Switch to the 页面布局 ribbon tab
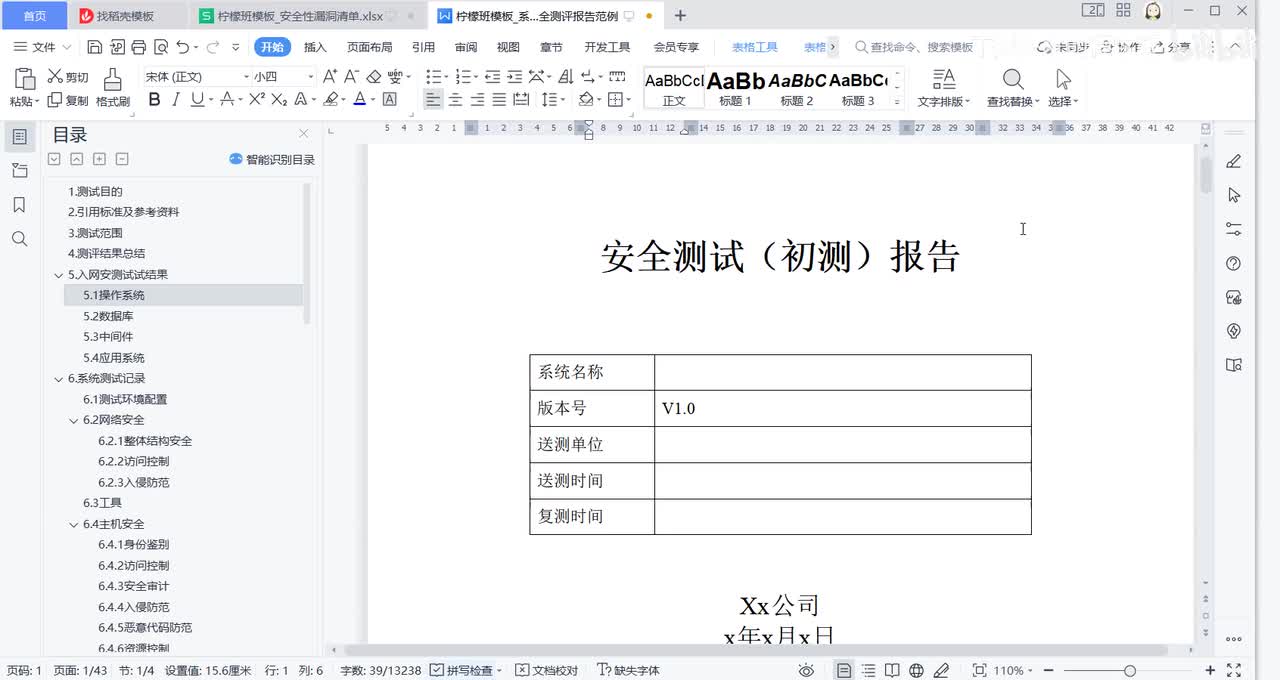The height and width of the screenshot is (680, 1280). coord(369,47)
